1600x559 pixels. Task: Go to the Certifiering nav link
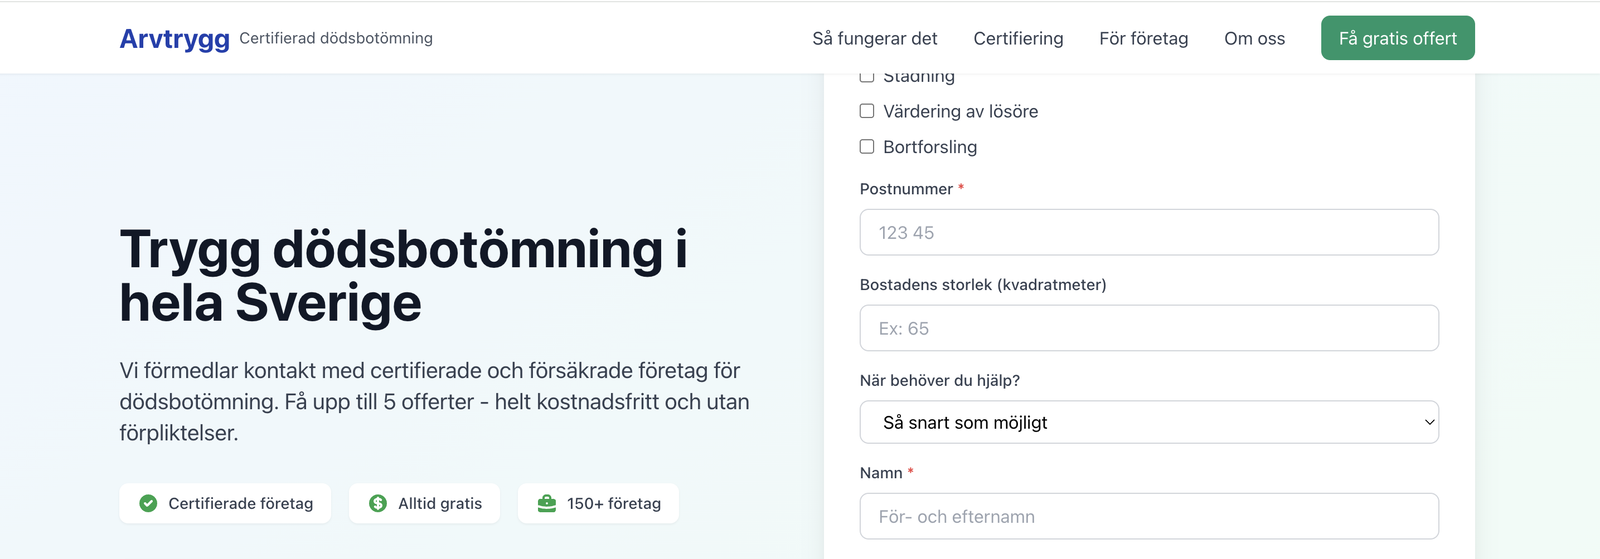point(1018,39)
